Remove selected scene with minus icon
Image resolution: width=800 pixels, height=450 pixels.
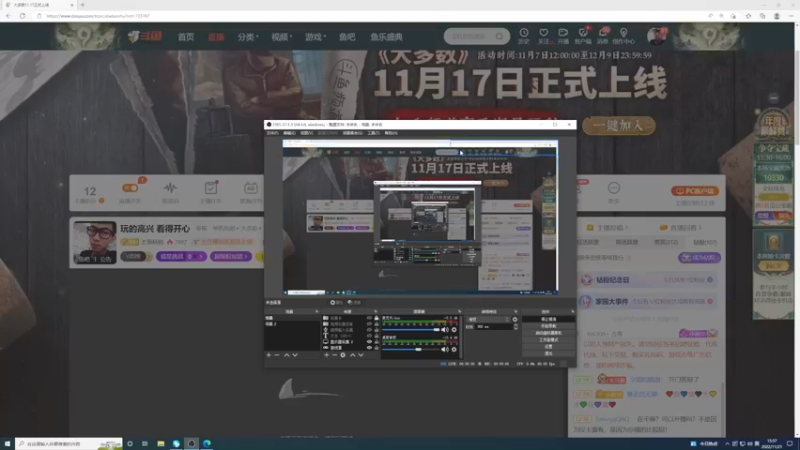[277, 355]
